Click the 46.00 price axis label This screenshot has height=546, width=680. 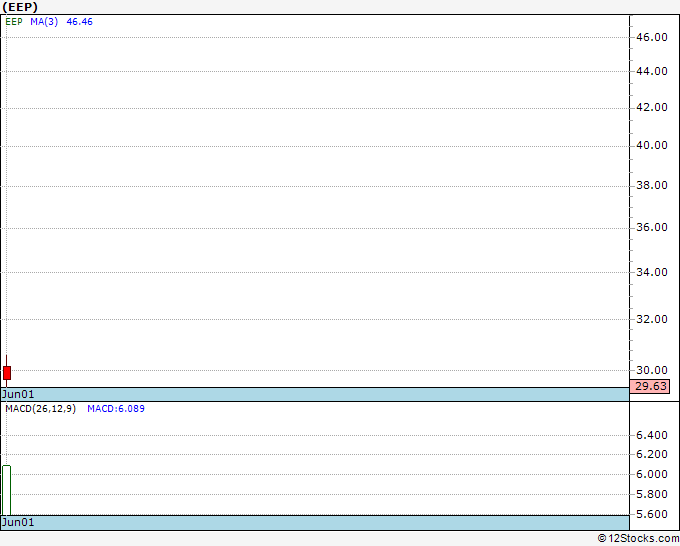tap(652, 37)
